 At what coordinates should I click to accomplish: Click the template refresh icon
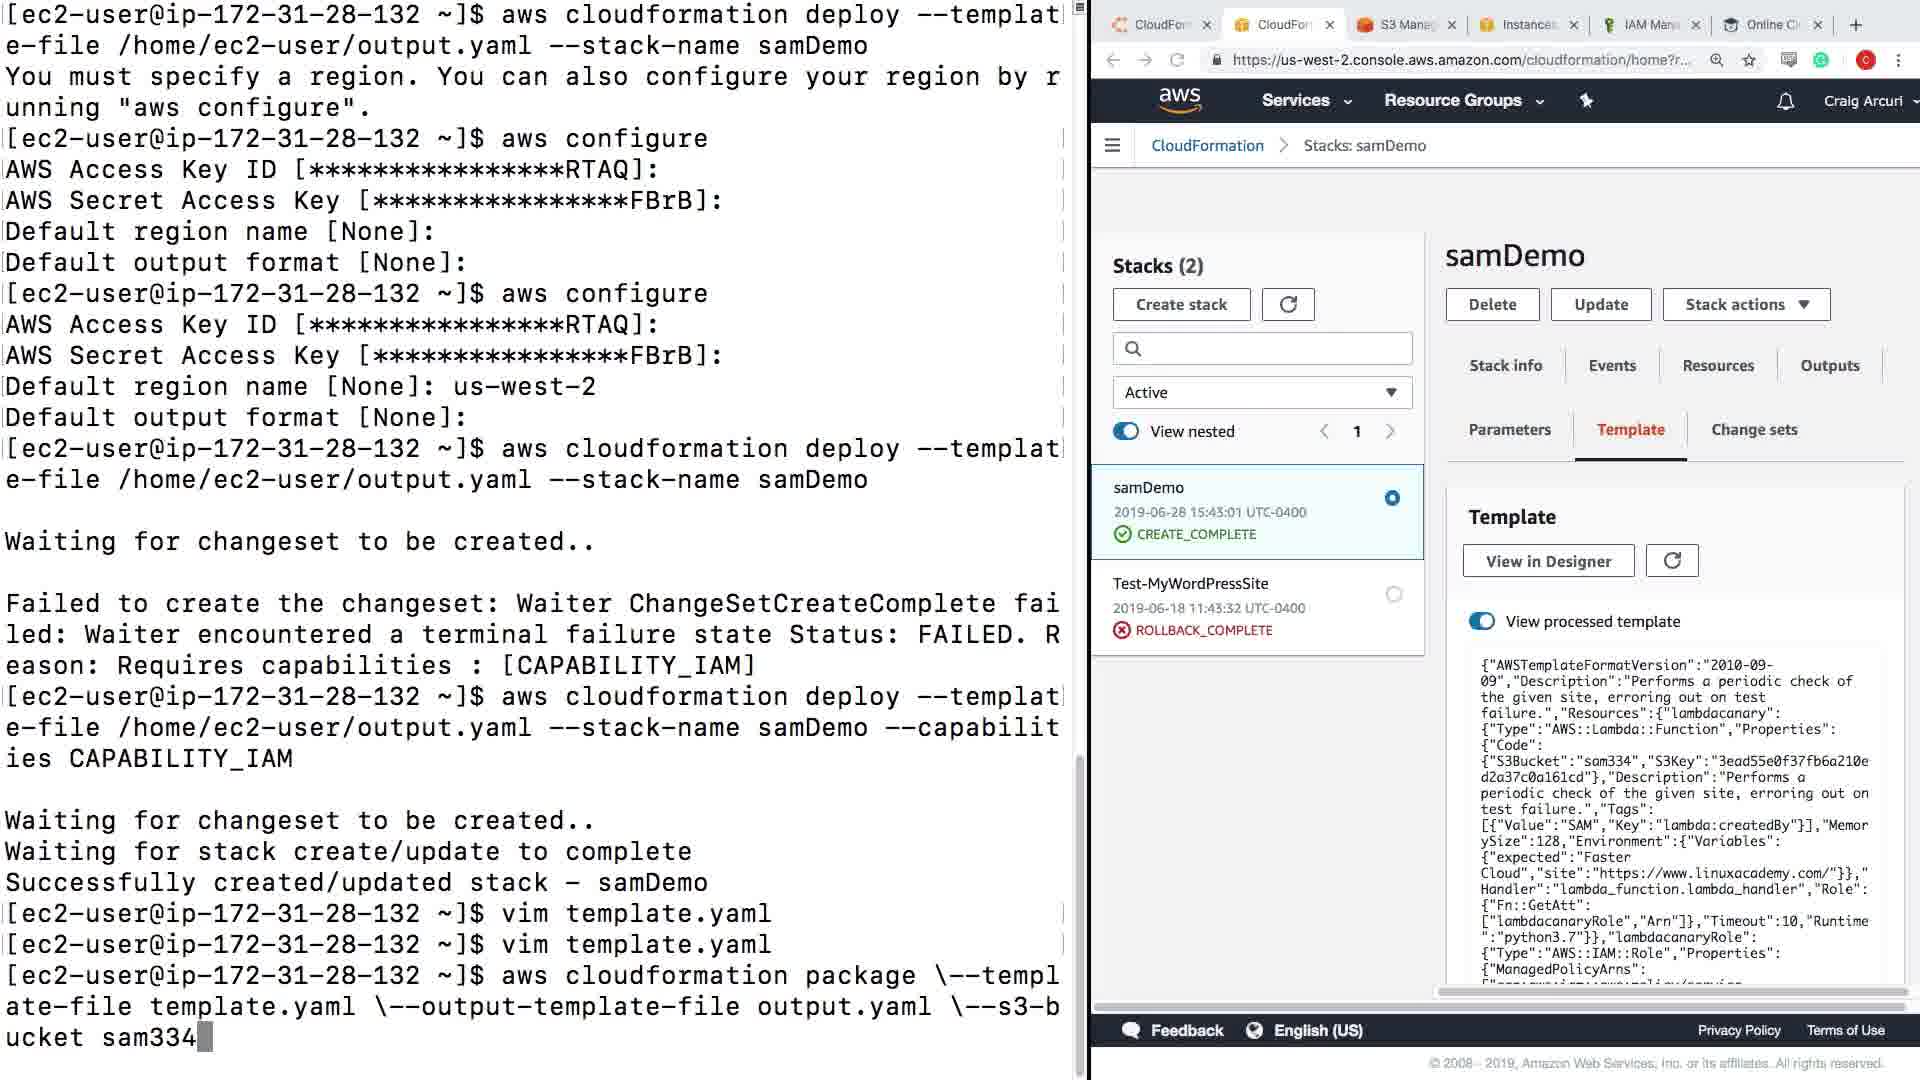point(1672,561)
